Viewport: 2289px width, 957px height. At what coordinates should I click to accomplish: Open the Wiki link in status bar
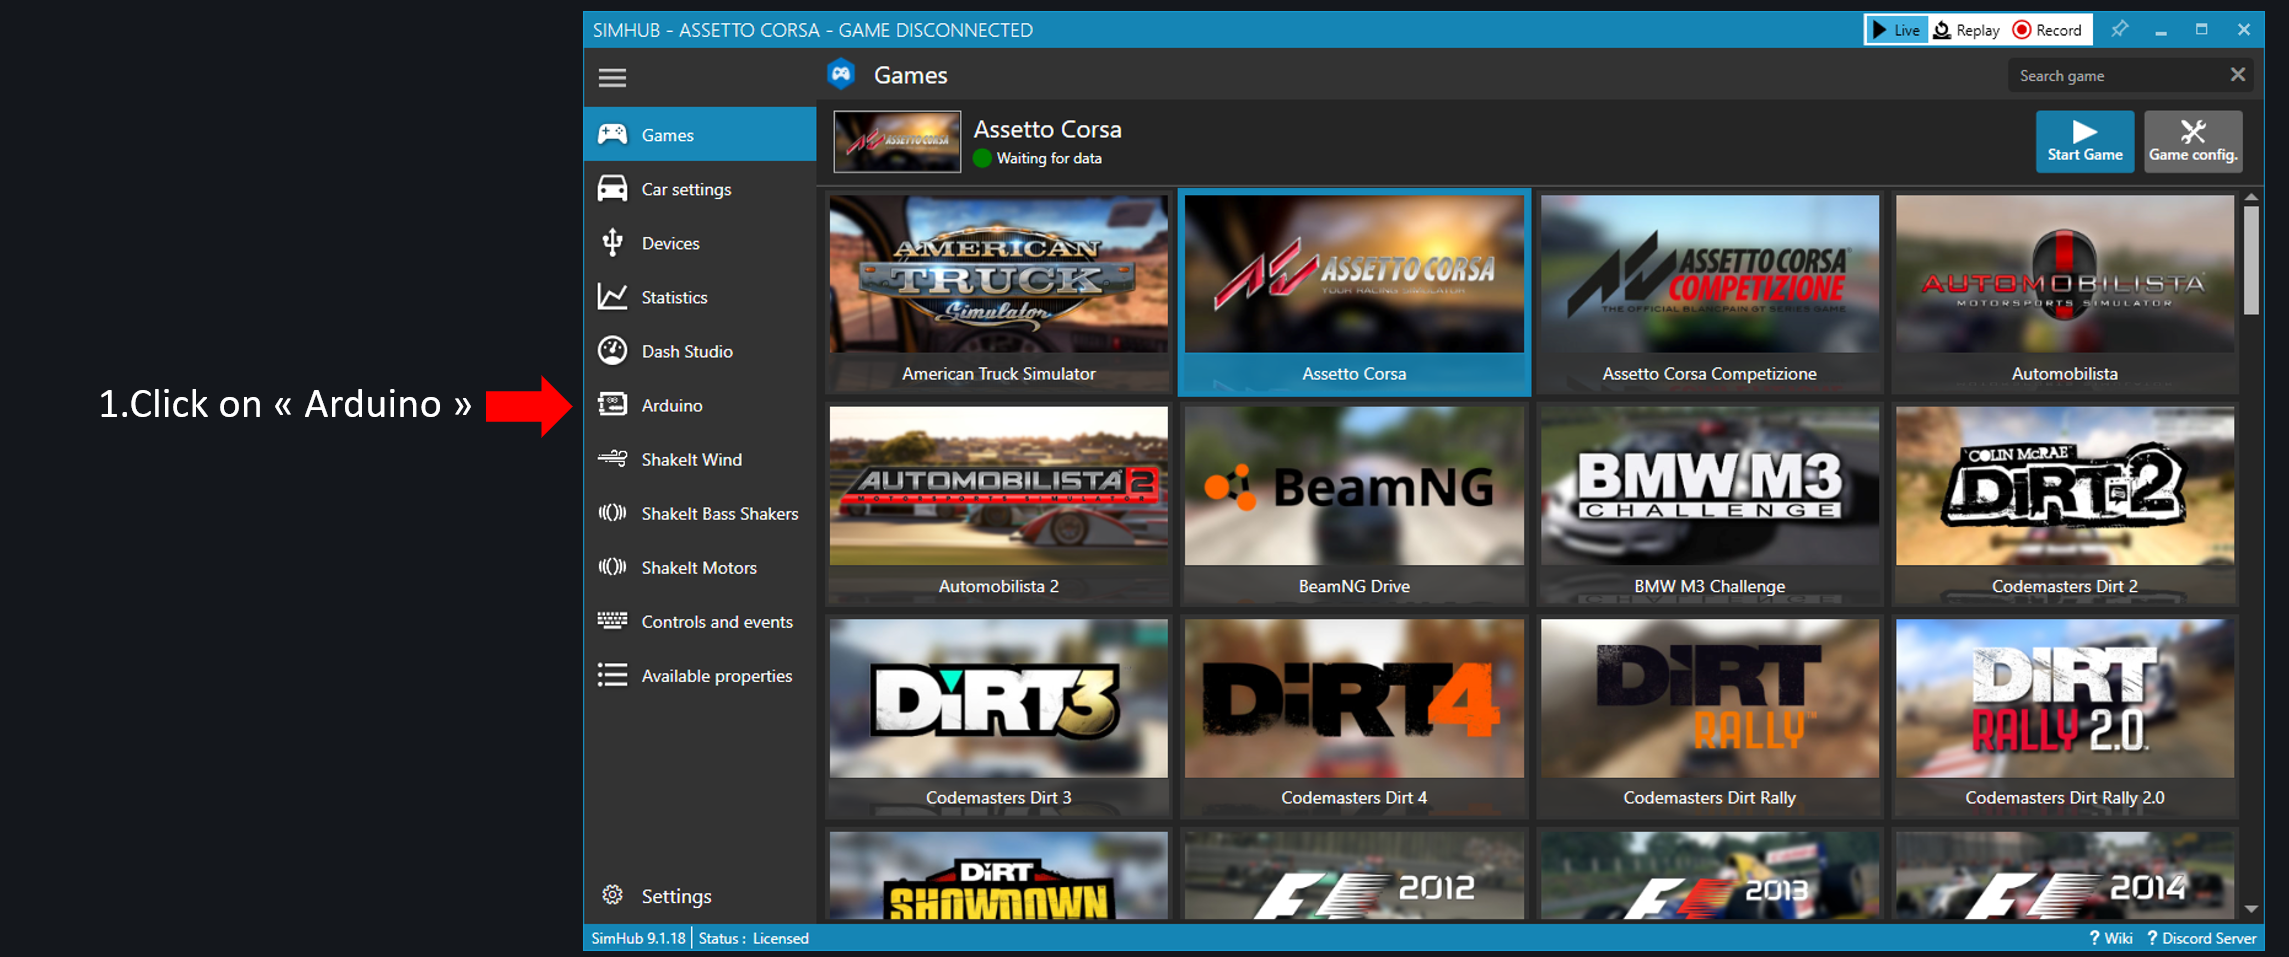click(x=2111, y=938)
